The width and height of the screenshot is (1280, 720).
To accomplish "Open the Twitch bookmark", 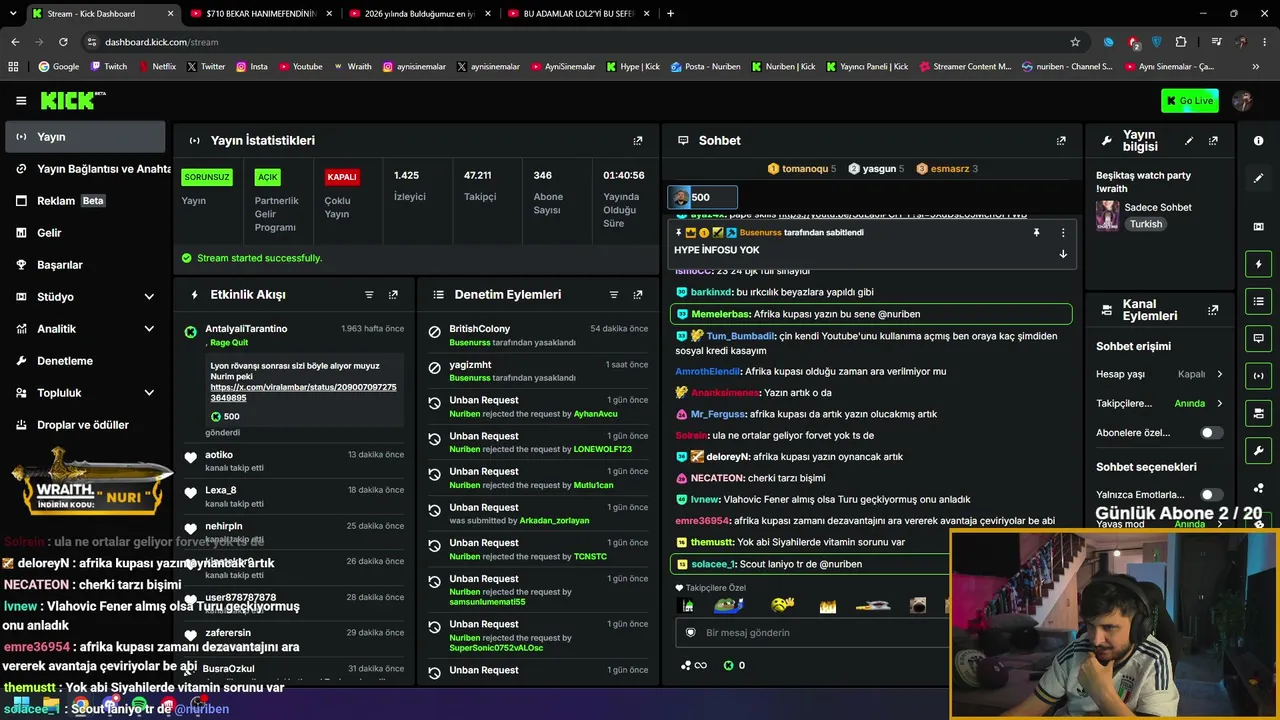I will point(109,67).
